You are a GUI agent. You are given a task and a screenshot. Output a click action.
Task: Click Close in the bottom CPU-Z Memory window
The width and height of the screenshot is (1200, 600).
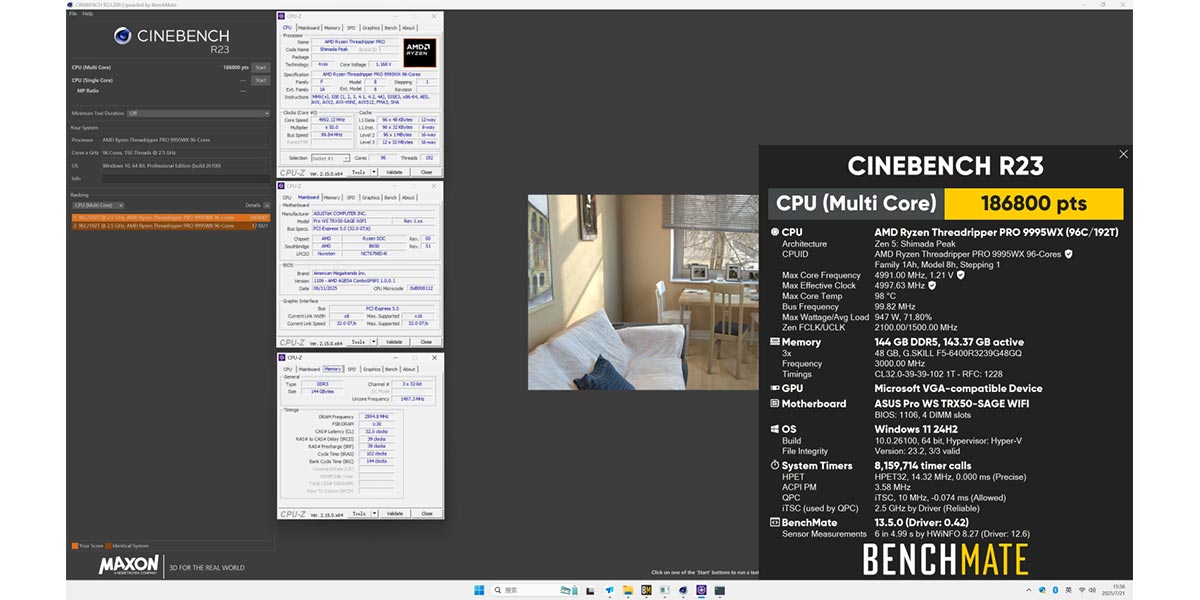point(426,513)
